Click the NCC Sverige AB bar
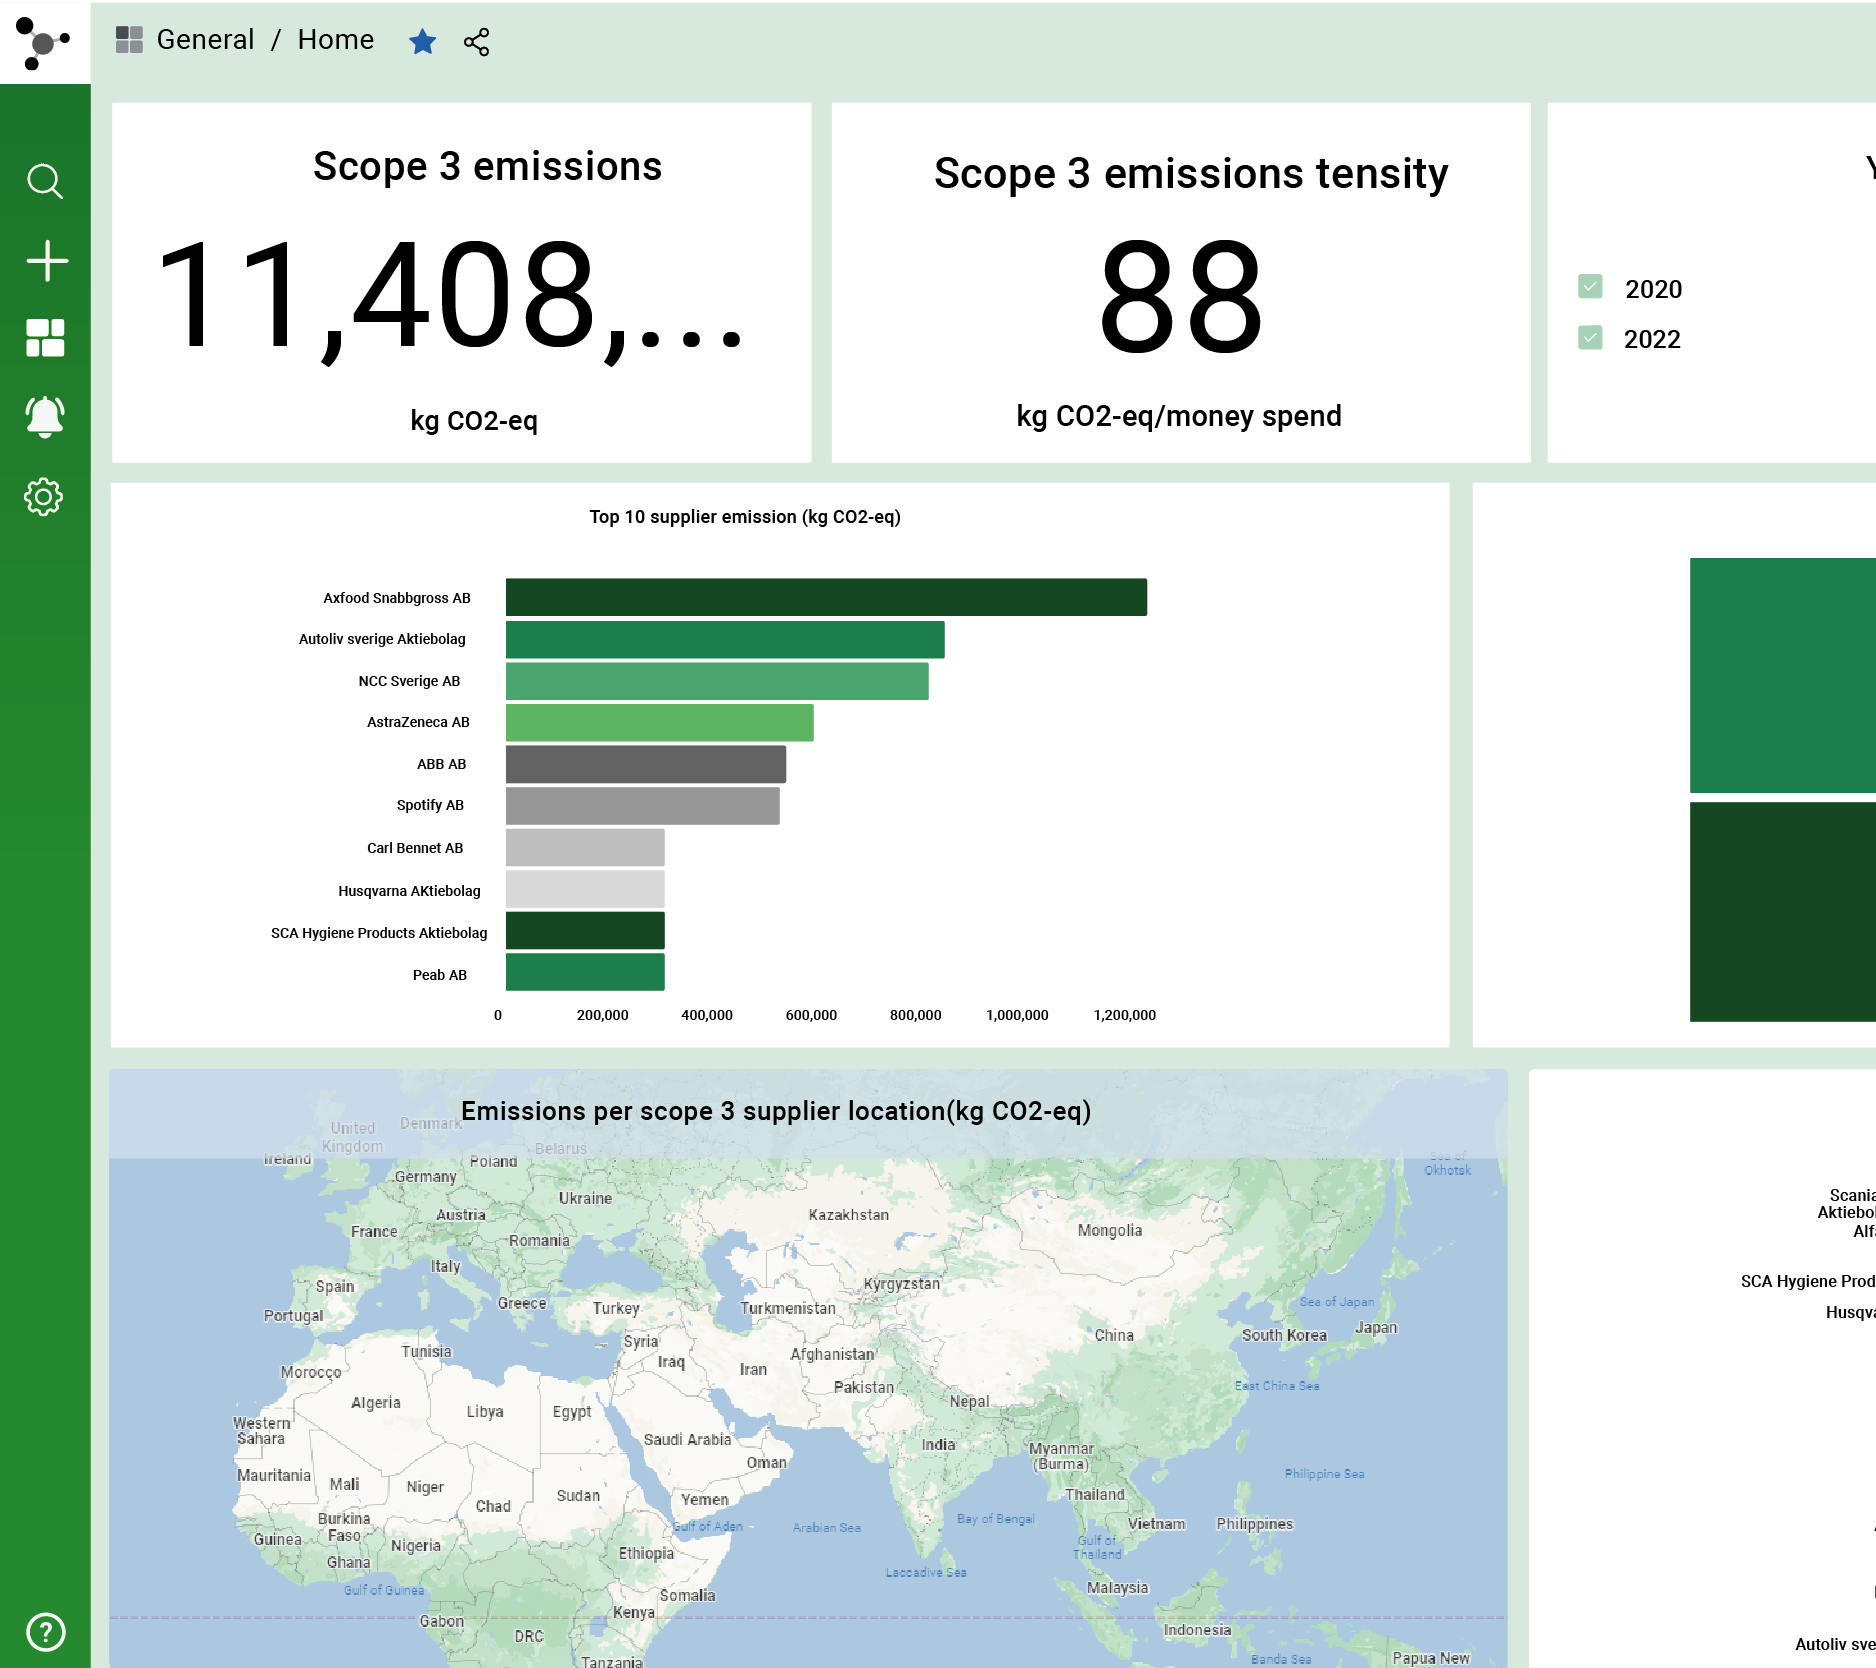The image size is (1876, 1668). (717, 681)
